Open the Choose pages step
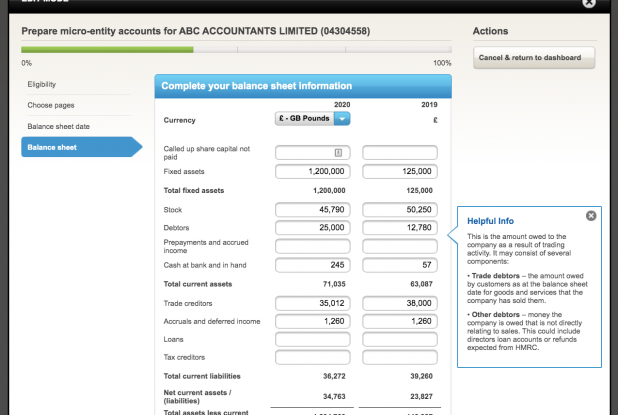Viewport: 618px width, 415px height. (x=51, y=105)
